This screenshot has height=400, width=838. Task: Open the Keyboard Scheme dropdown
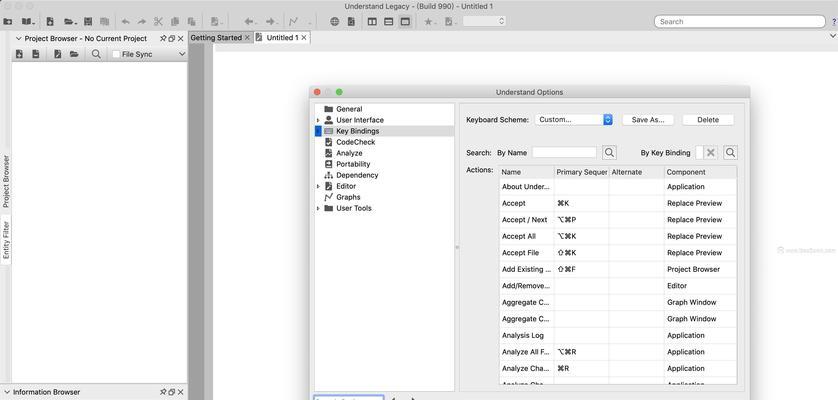(x=573, y=120)
